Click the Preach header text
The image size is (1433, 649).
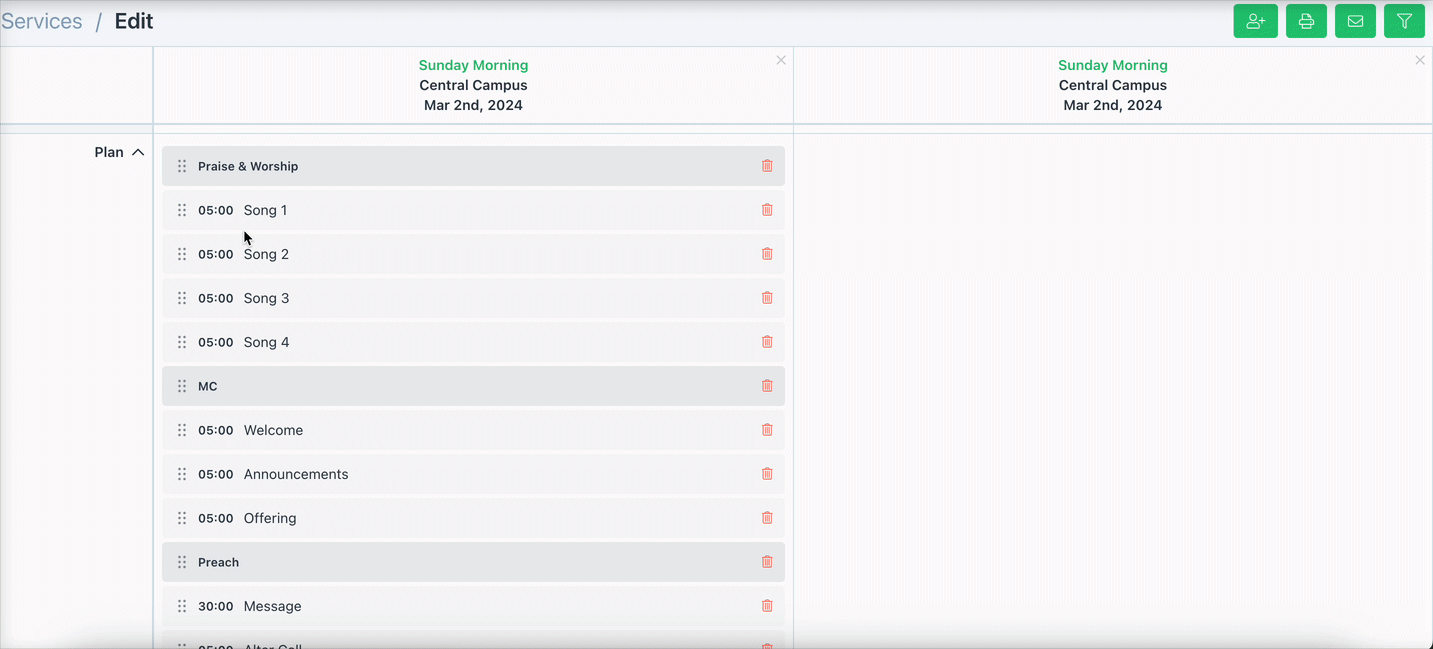pyautogui.click(x=218, y=562)
